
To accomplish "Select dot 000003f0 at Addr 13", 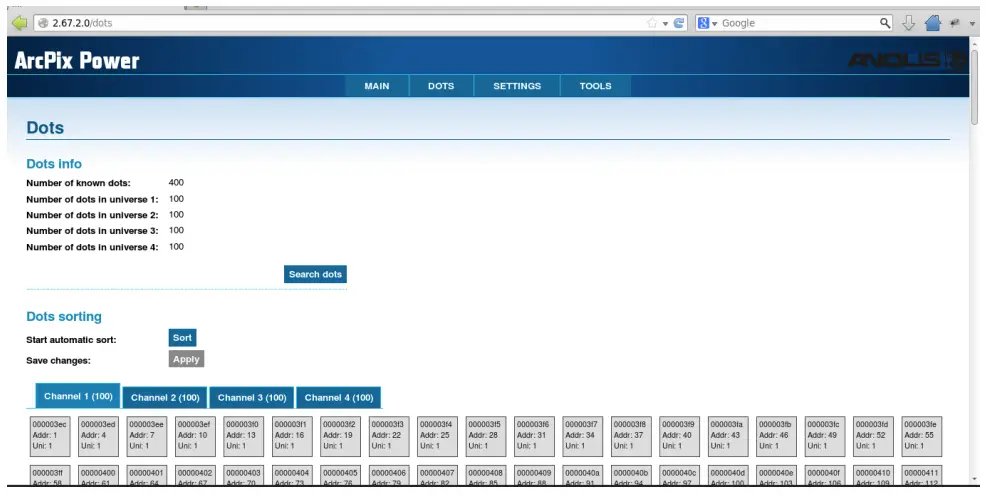I will [243, 436].
